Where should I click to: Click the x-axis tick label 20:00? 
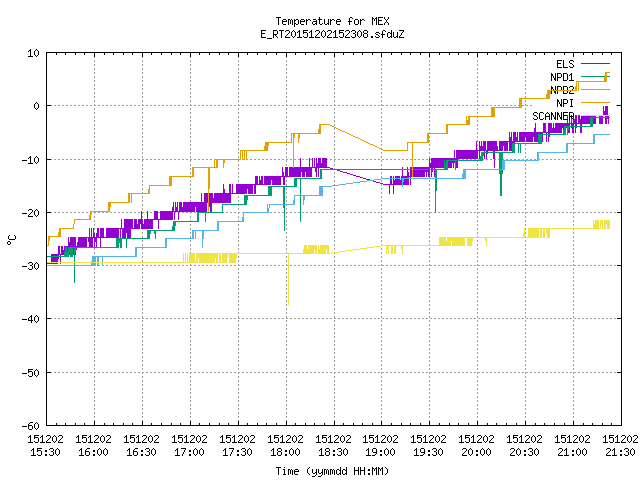click(x=476, y=452)
